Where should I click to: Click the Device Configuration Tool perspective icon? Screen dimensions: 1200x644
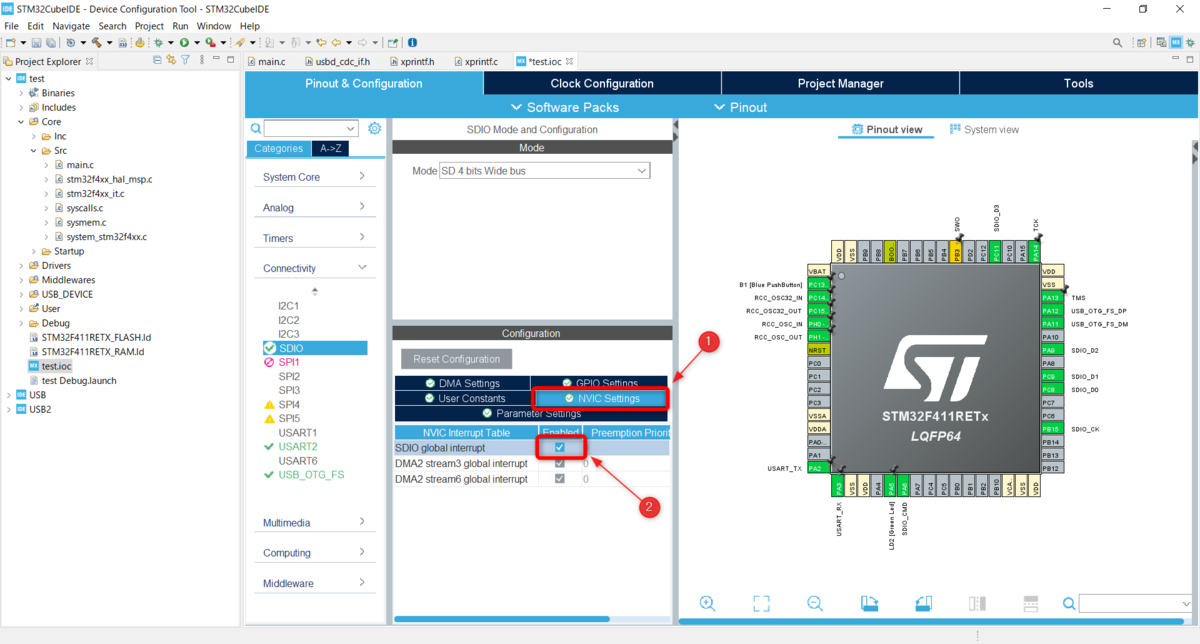click(1177, 43)
